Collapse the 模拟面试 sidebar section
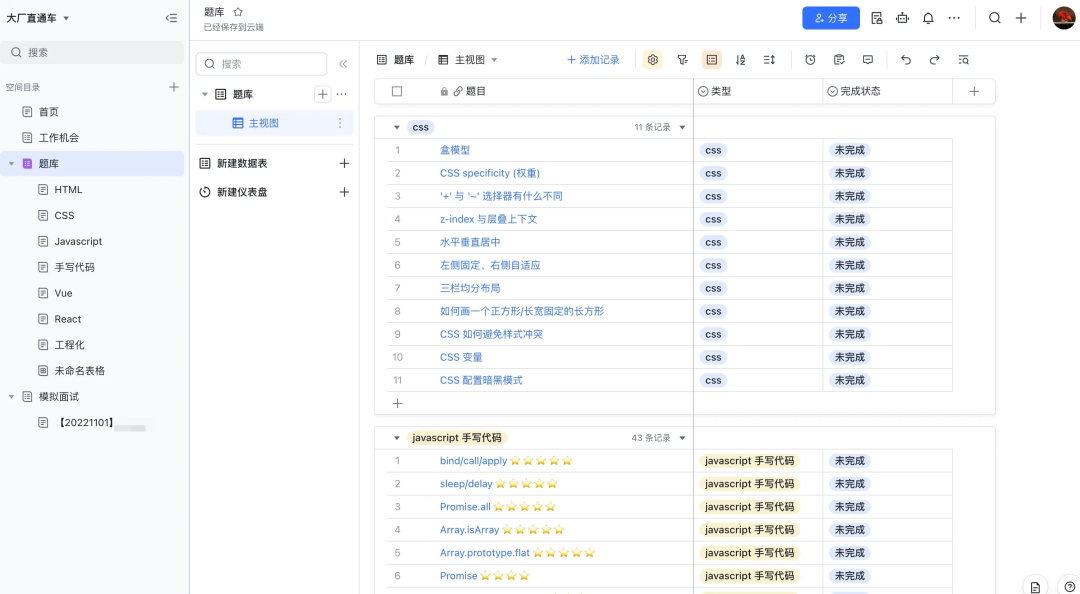 (11, 397)
